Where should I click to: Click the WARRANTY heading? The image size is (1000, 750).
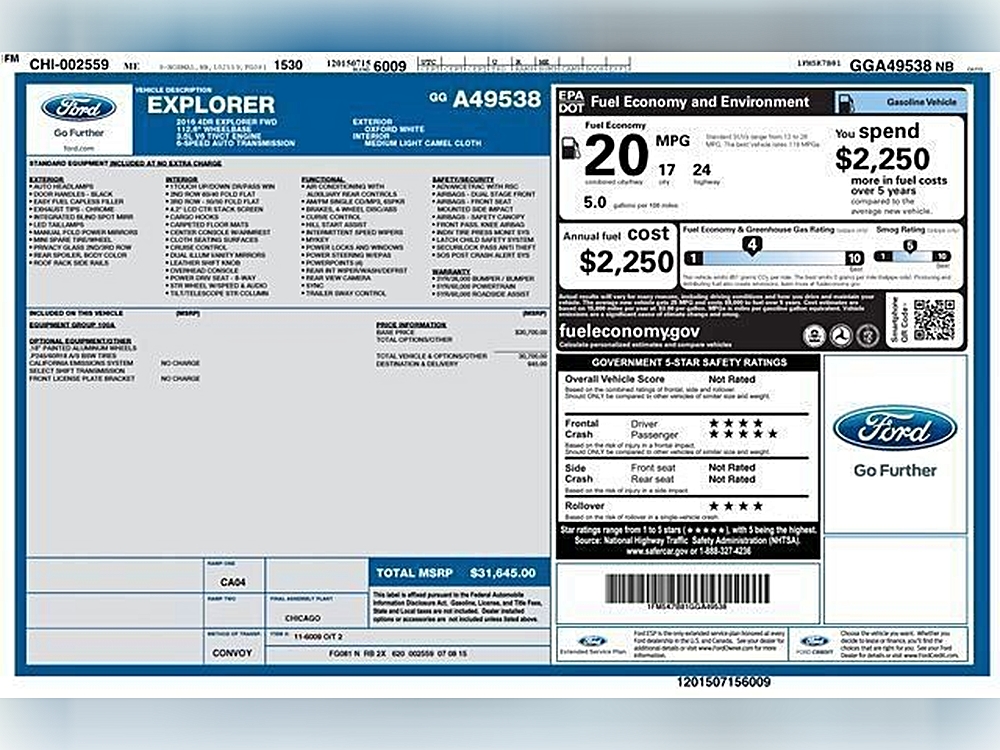pos(451,271)
